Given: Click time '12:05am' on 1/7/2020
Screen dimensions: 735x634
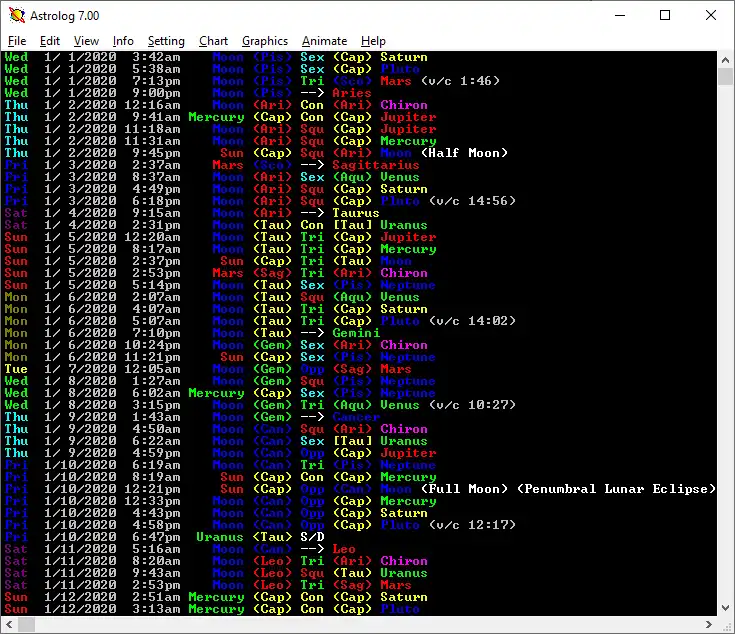Looking at the screenshot, I should click(152, 369).
